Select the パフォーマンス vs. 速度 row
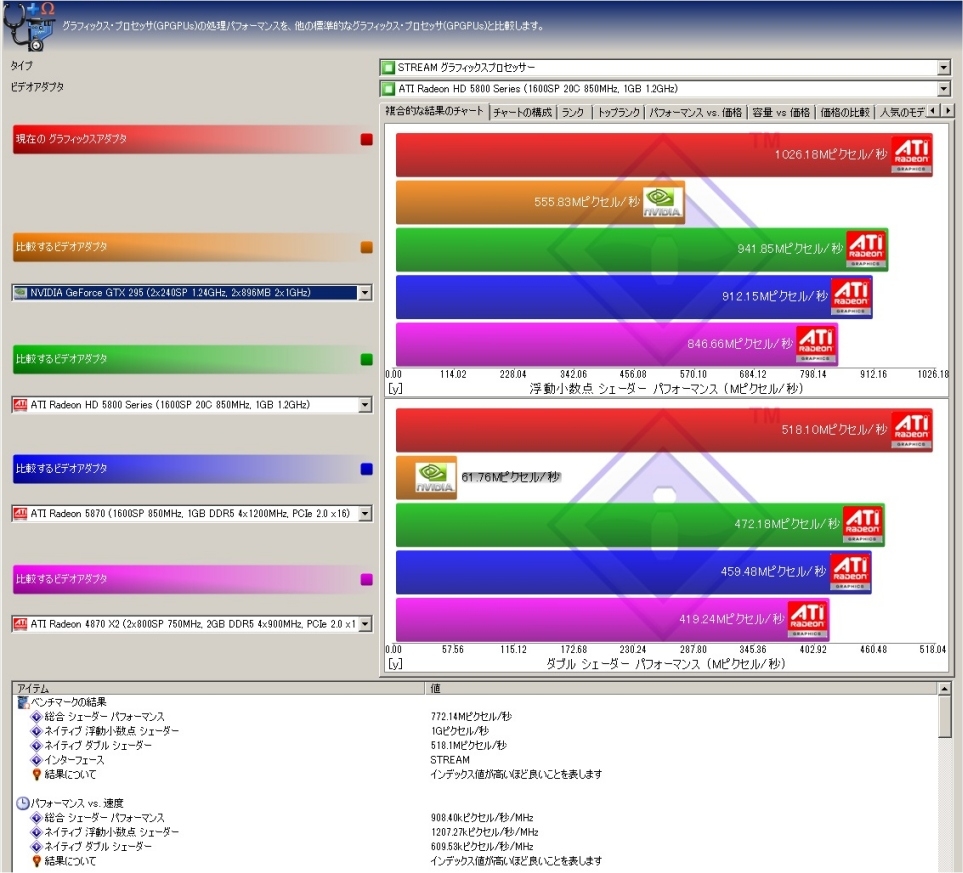Screen dimensions: 963x873 (x=477, y=803)
